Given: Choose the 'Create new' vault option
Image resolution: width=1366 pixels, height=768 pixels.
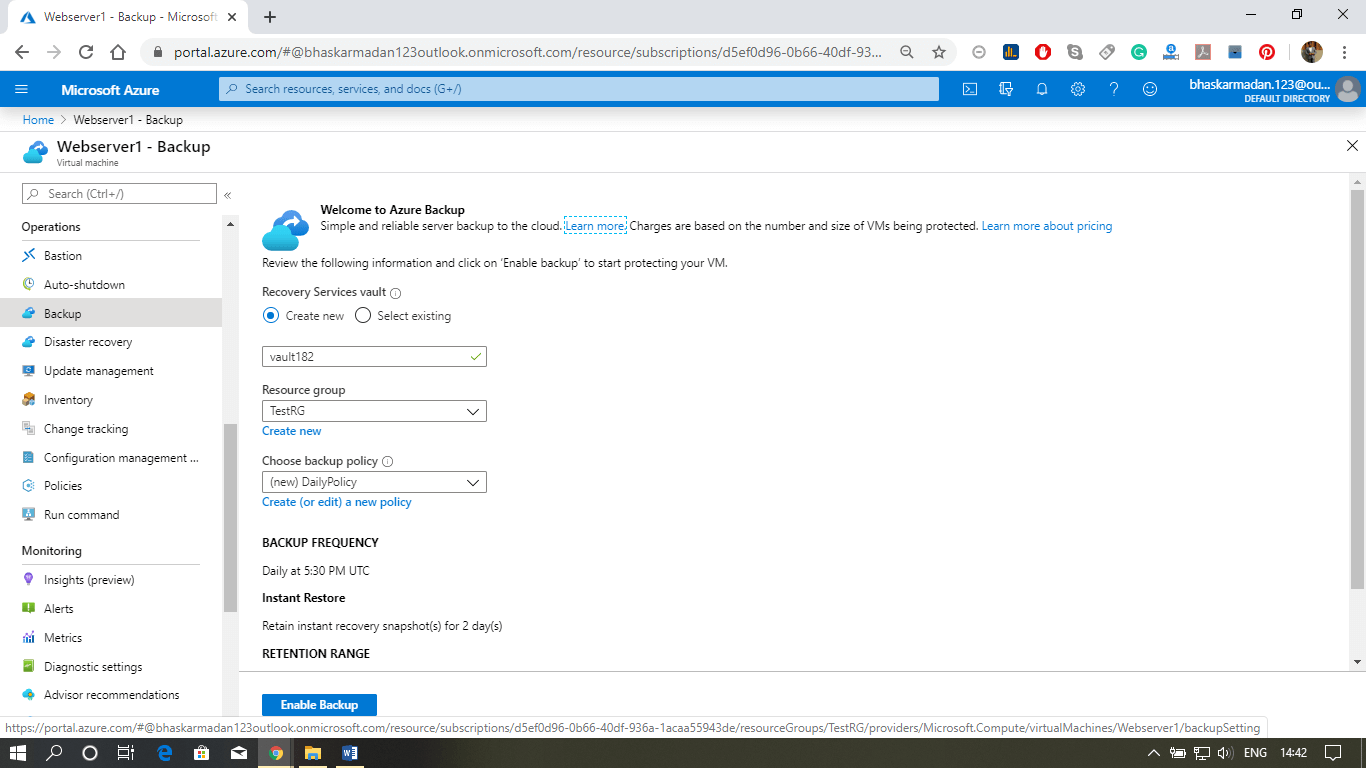Looking at the screenshot, I should point(269,315).
